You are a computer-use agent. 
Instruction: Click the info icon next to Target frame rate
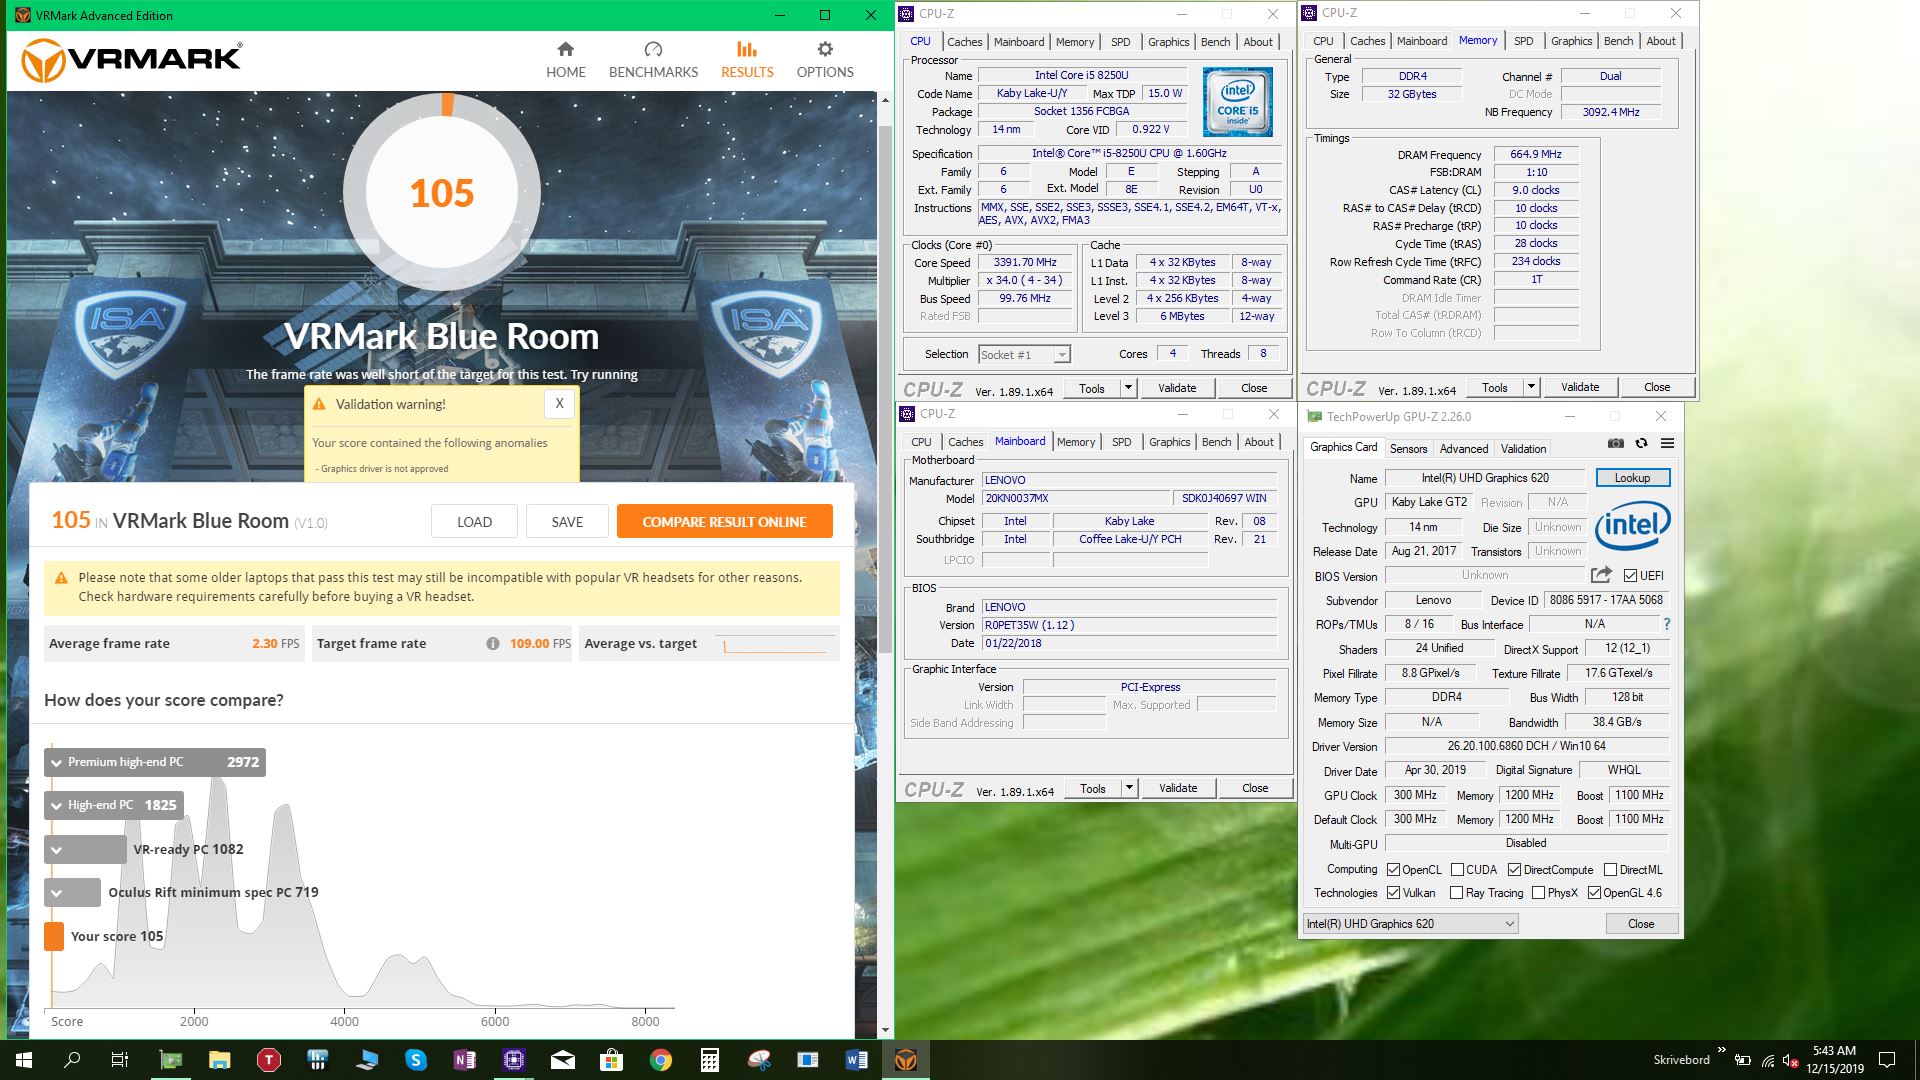point(493,644)
